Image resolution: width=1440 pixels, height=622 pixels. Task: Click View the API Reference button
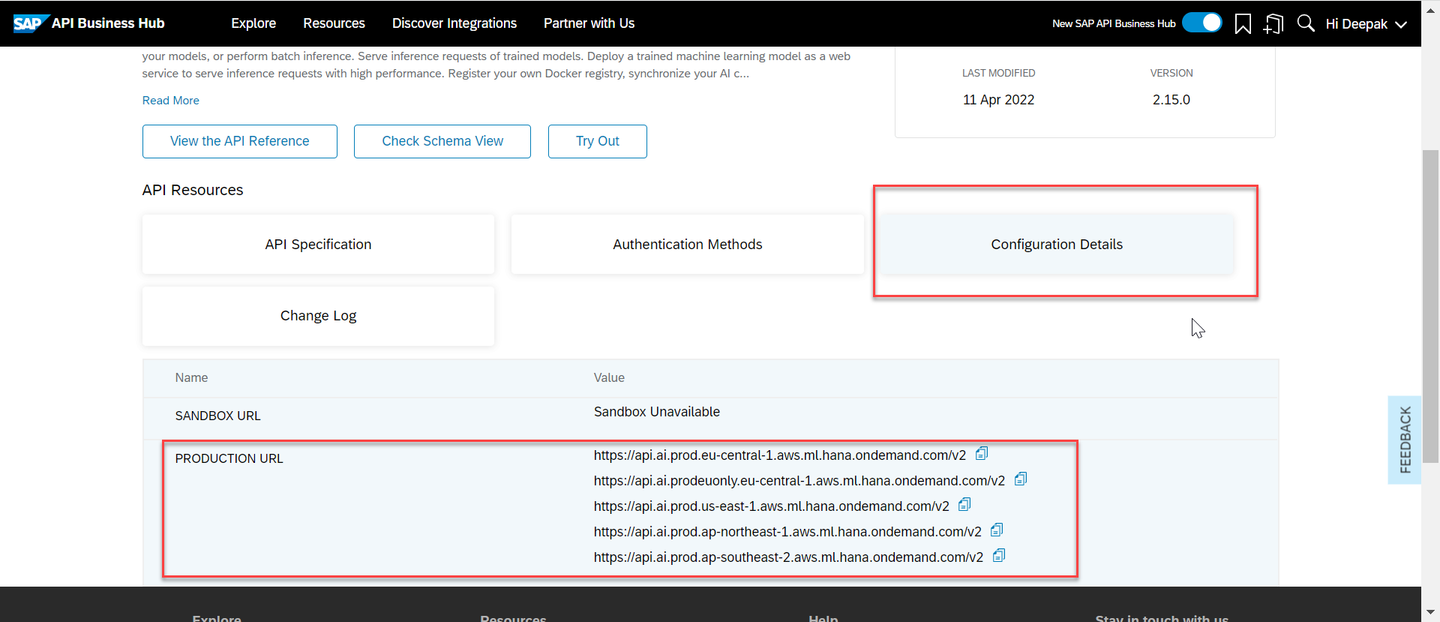tap(240, 141)
